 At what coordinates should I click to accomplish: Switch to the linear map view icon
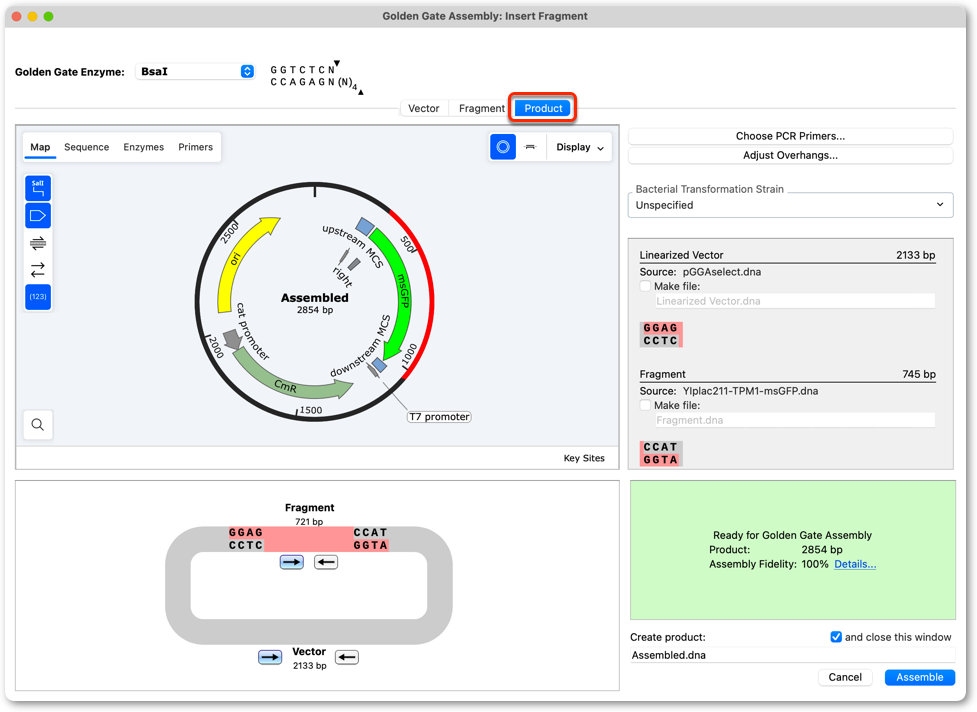530,147
